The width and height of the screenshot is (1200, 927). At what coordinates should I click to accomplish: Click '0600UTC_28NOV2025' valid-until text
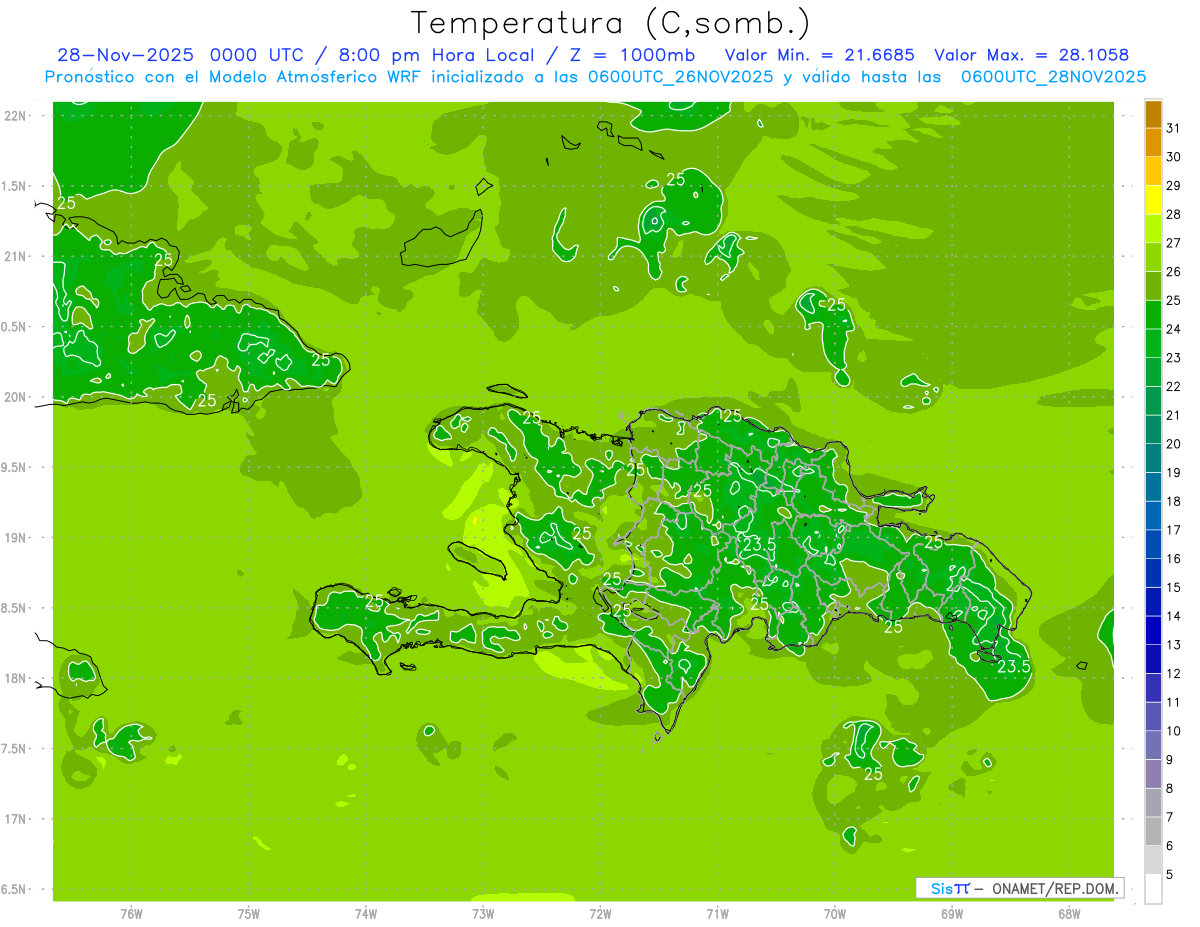(1053, 77)
